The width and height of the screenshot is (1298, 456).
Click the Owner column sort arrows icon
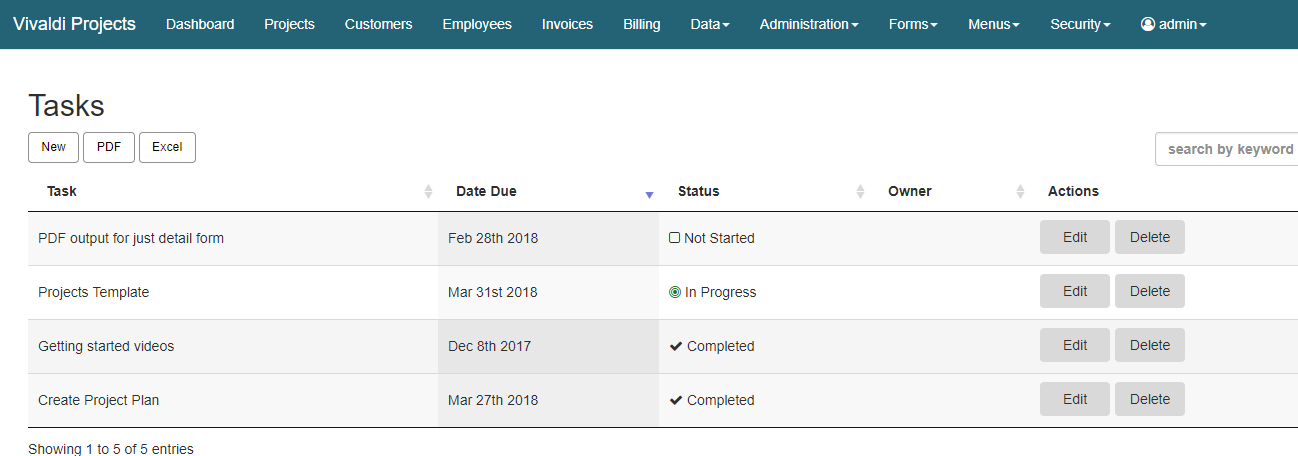click(1020, 191)
